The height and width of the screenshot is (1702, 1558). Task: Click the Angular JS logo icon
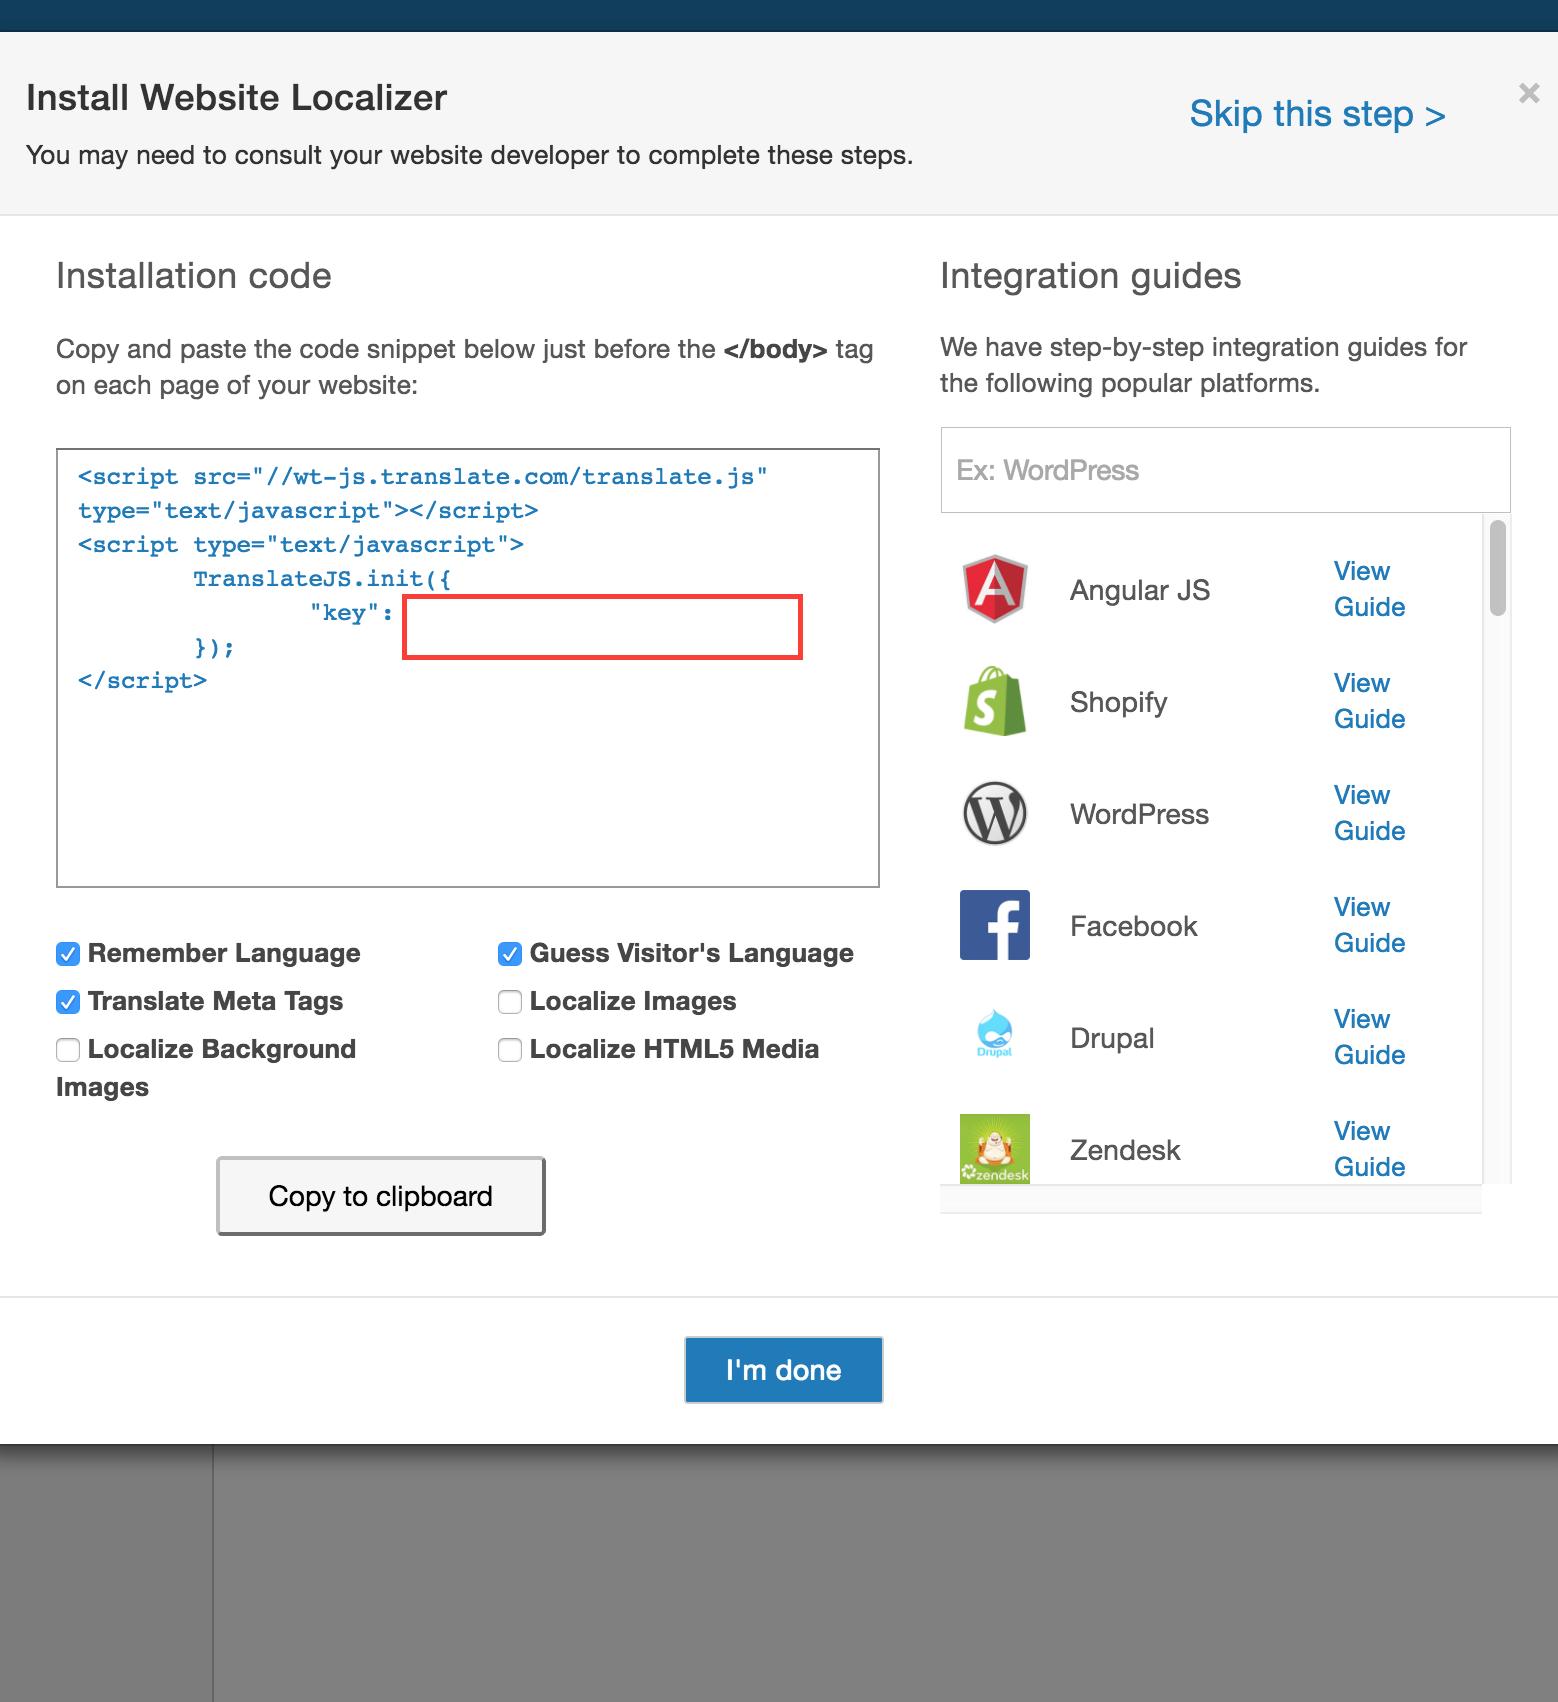coord(994,589)
